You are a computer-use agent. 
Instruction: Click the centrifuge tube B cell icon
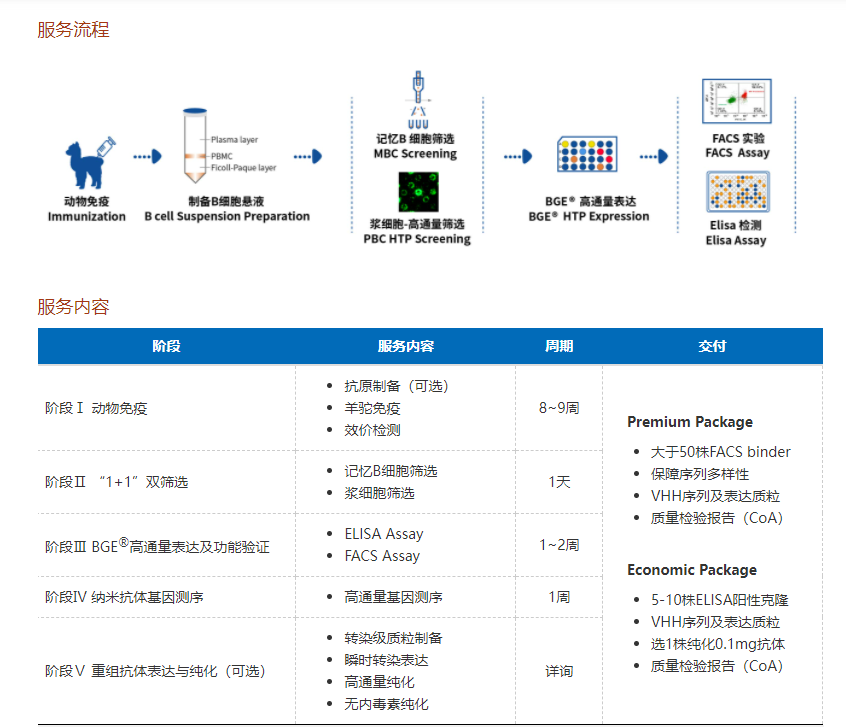coord(194,148)
